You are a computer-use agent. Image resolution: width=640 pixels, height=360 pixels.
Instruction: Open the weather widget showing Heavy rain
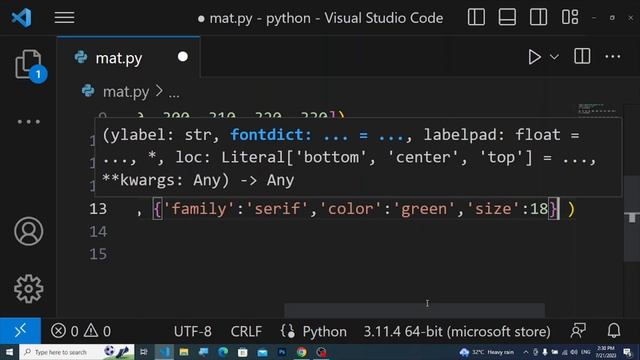click(x=487, y=352)
